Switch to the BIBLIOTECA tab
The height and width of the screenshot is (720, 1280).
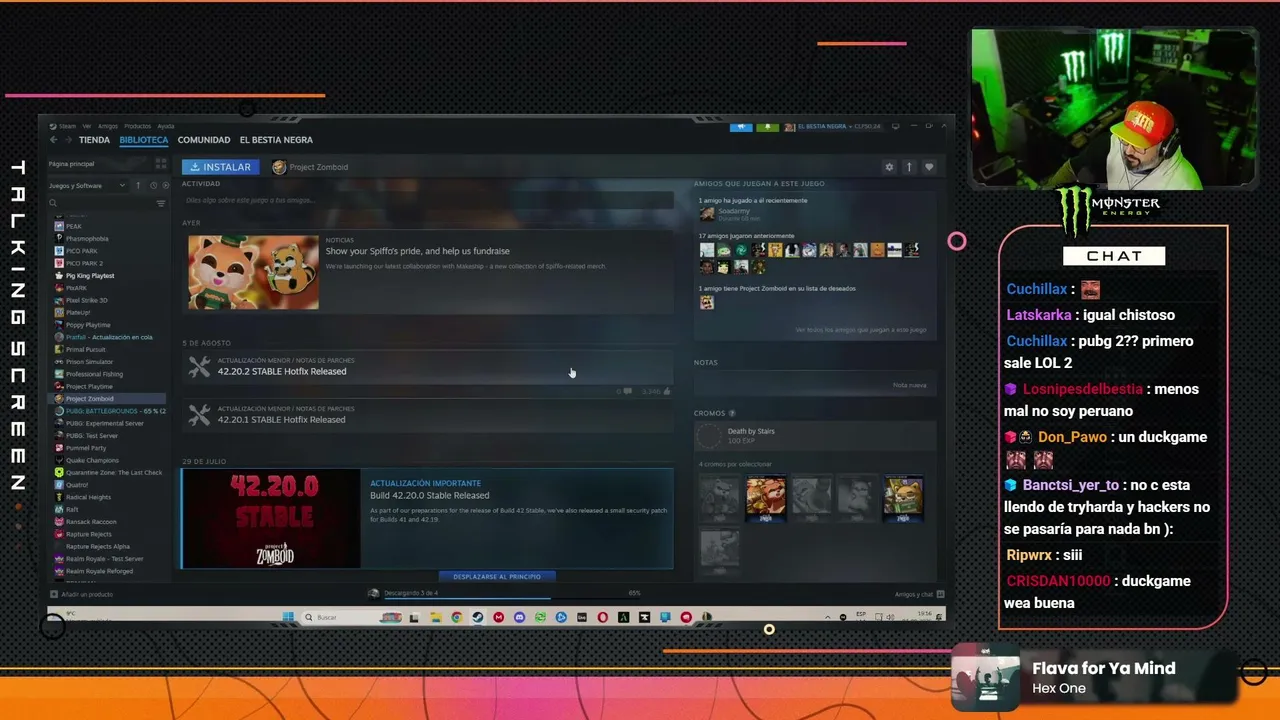point(143,140)
